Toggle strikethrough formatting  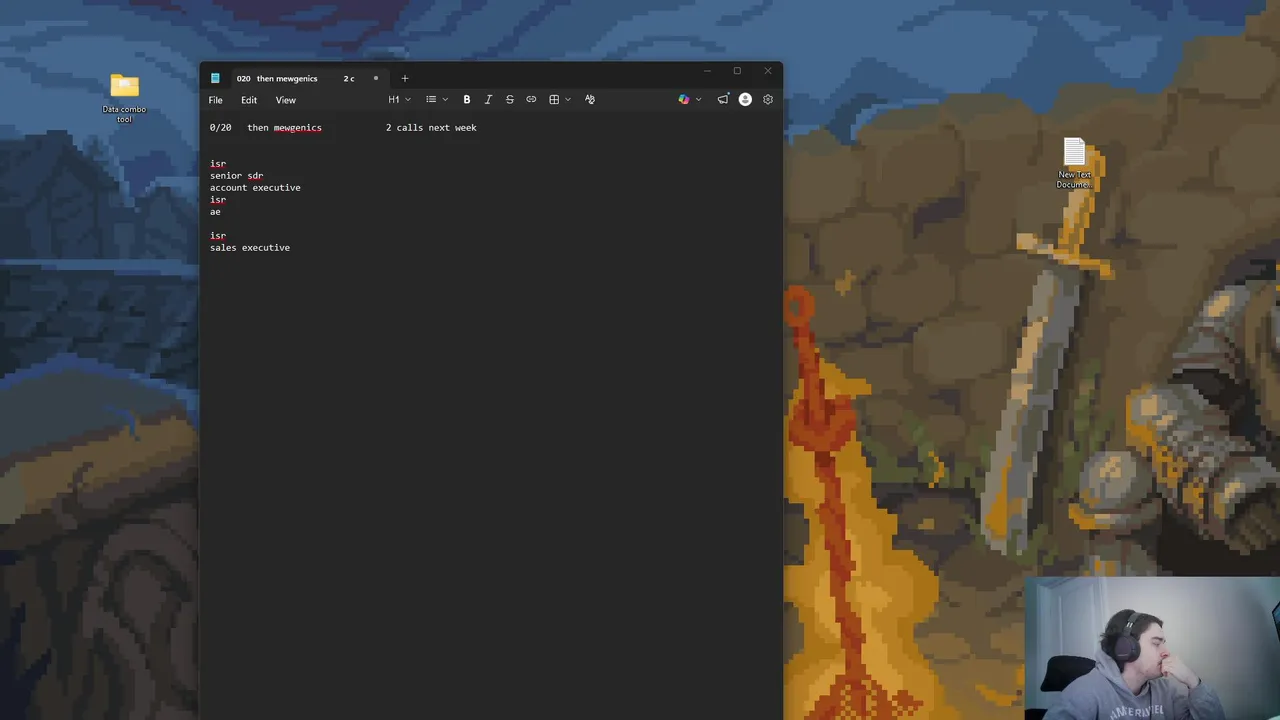510,99
